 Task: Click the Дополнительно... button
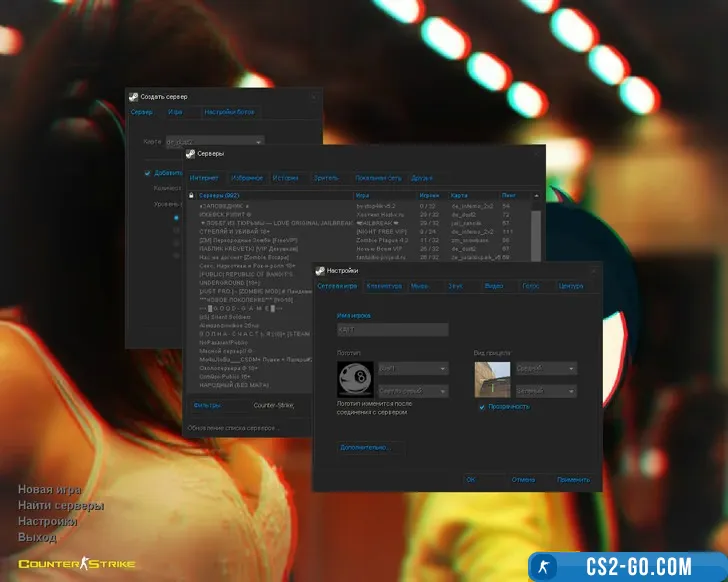click(365, 447)
